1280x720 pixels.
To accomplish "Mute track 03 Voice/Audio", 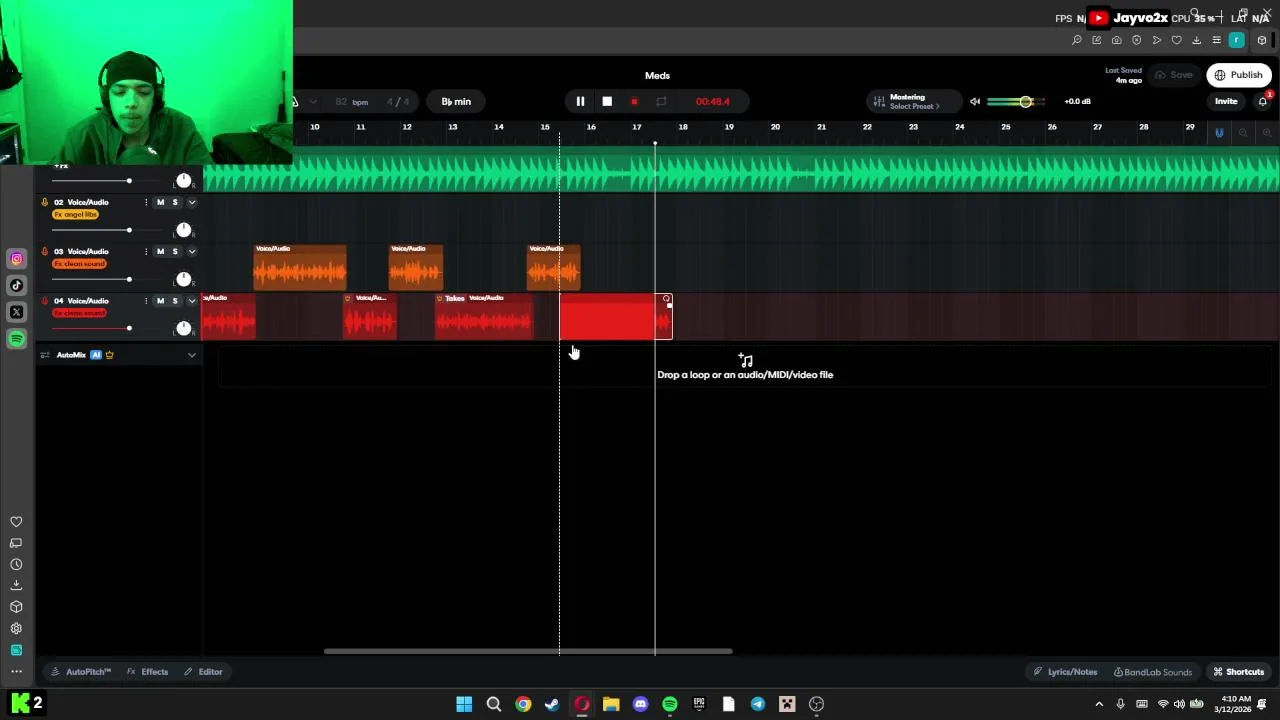I will click(160, 251).
